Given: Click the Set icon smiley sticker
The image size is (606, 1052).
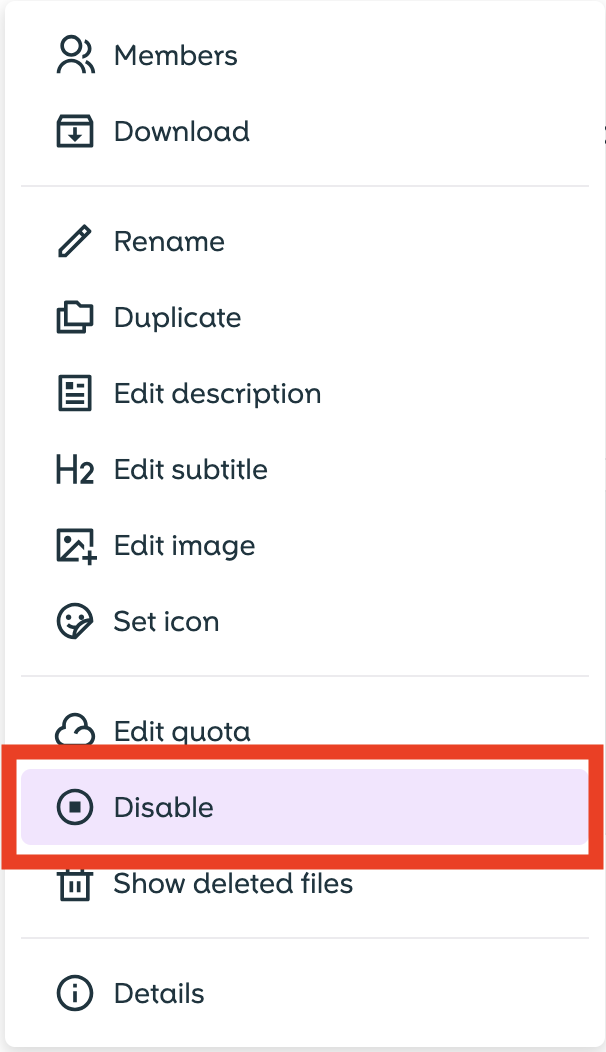Looking at the screenshot, I should (x=75, y=621).
